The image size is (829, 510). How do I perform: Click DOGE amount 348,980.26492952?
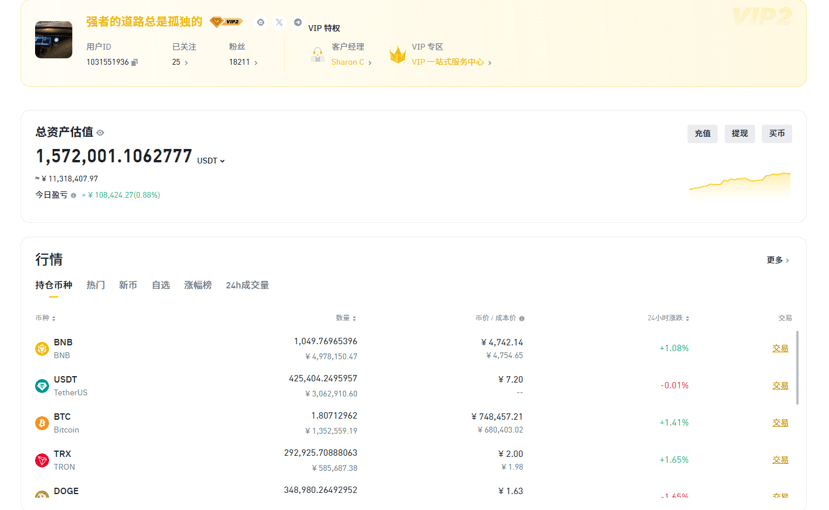(x=320, y=490)
